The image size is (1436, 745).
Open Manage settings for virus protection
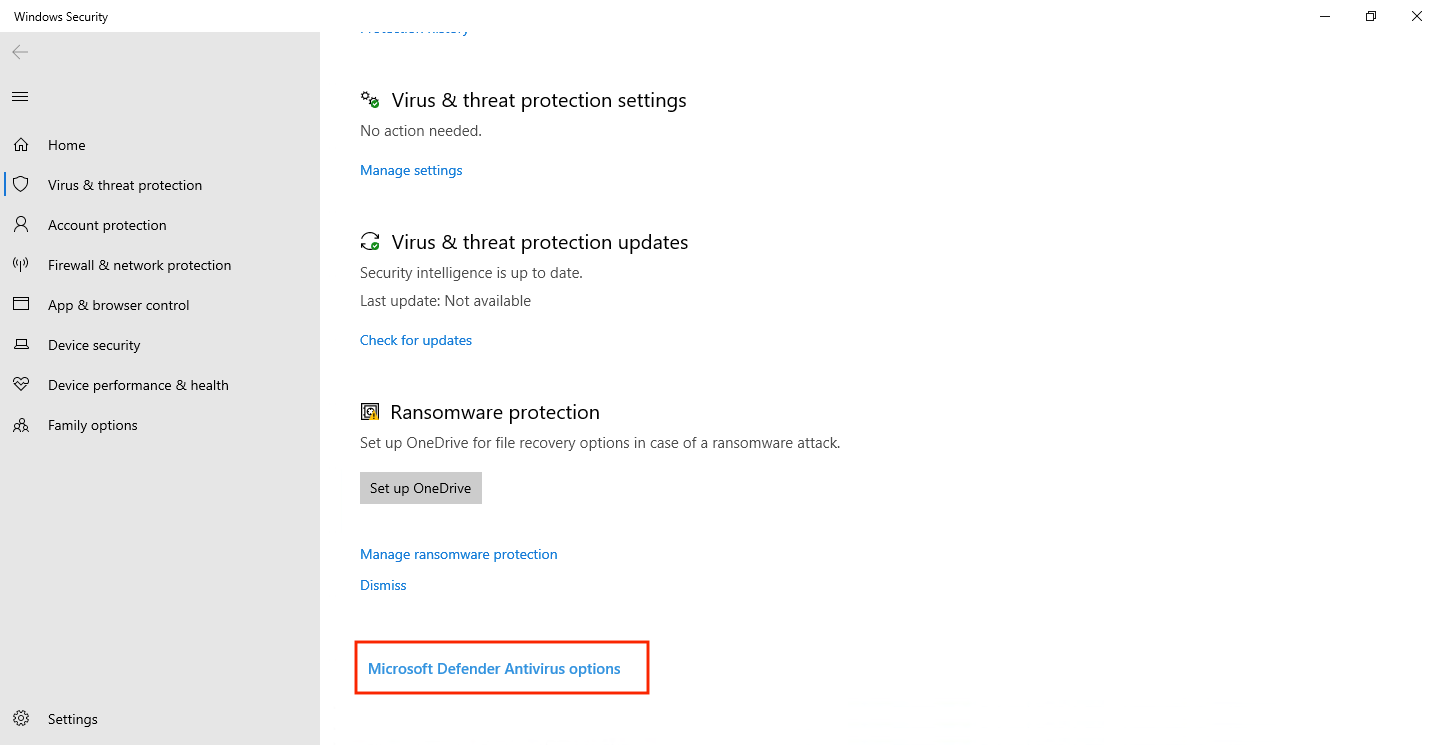click(410, 170)
